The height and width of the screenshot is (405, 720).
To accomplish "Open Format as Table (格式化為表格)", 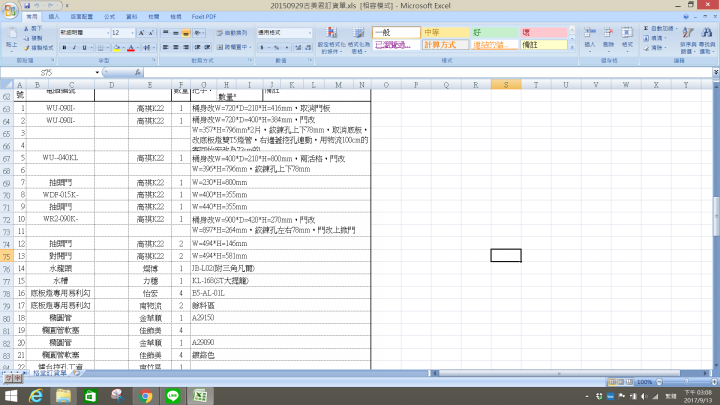I will [x=359, y=40].
